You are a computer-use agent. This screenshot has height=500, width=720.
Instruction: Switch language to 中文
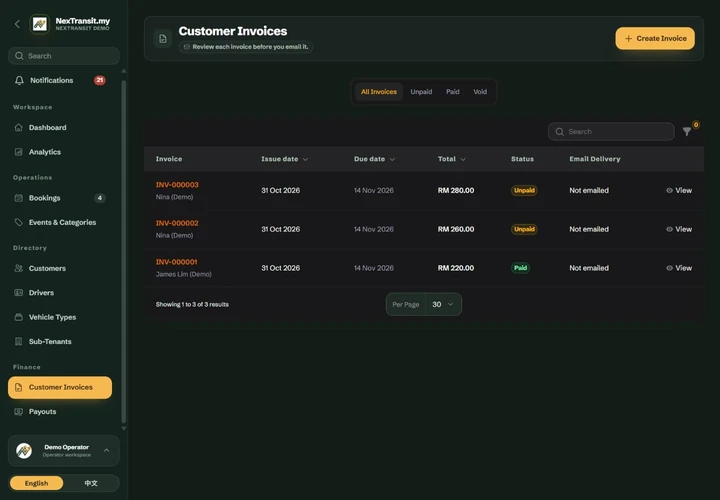(91, 483)
